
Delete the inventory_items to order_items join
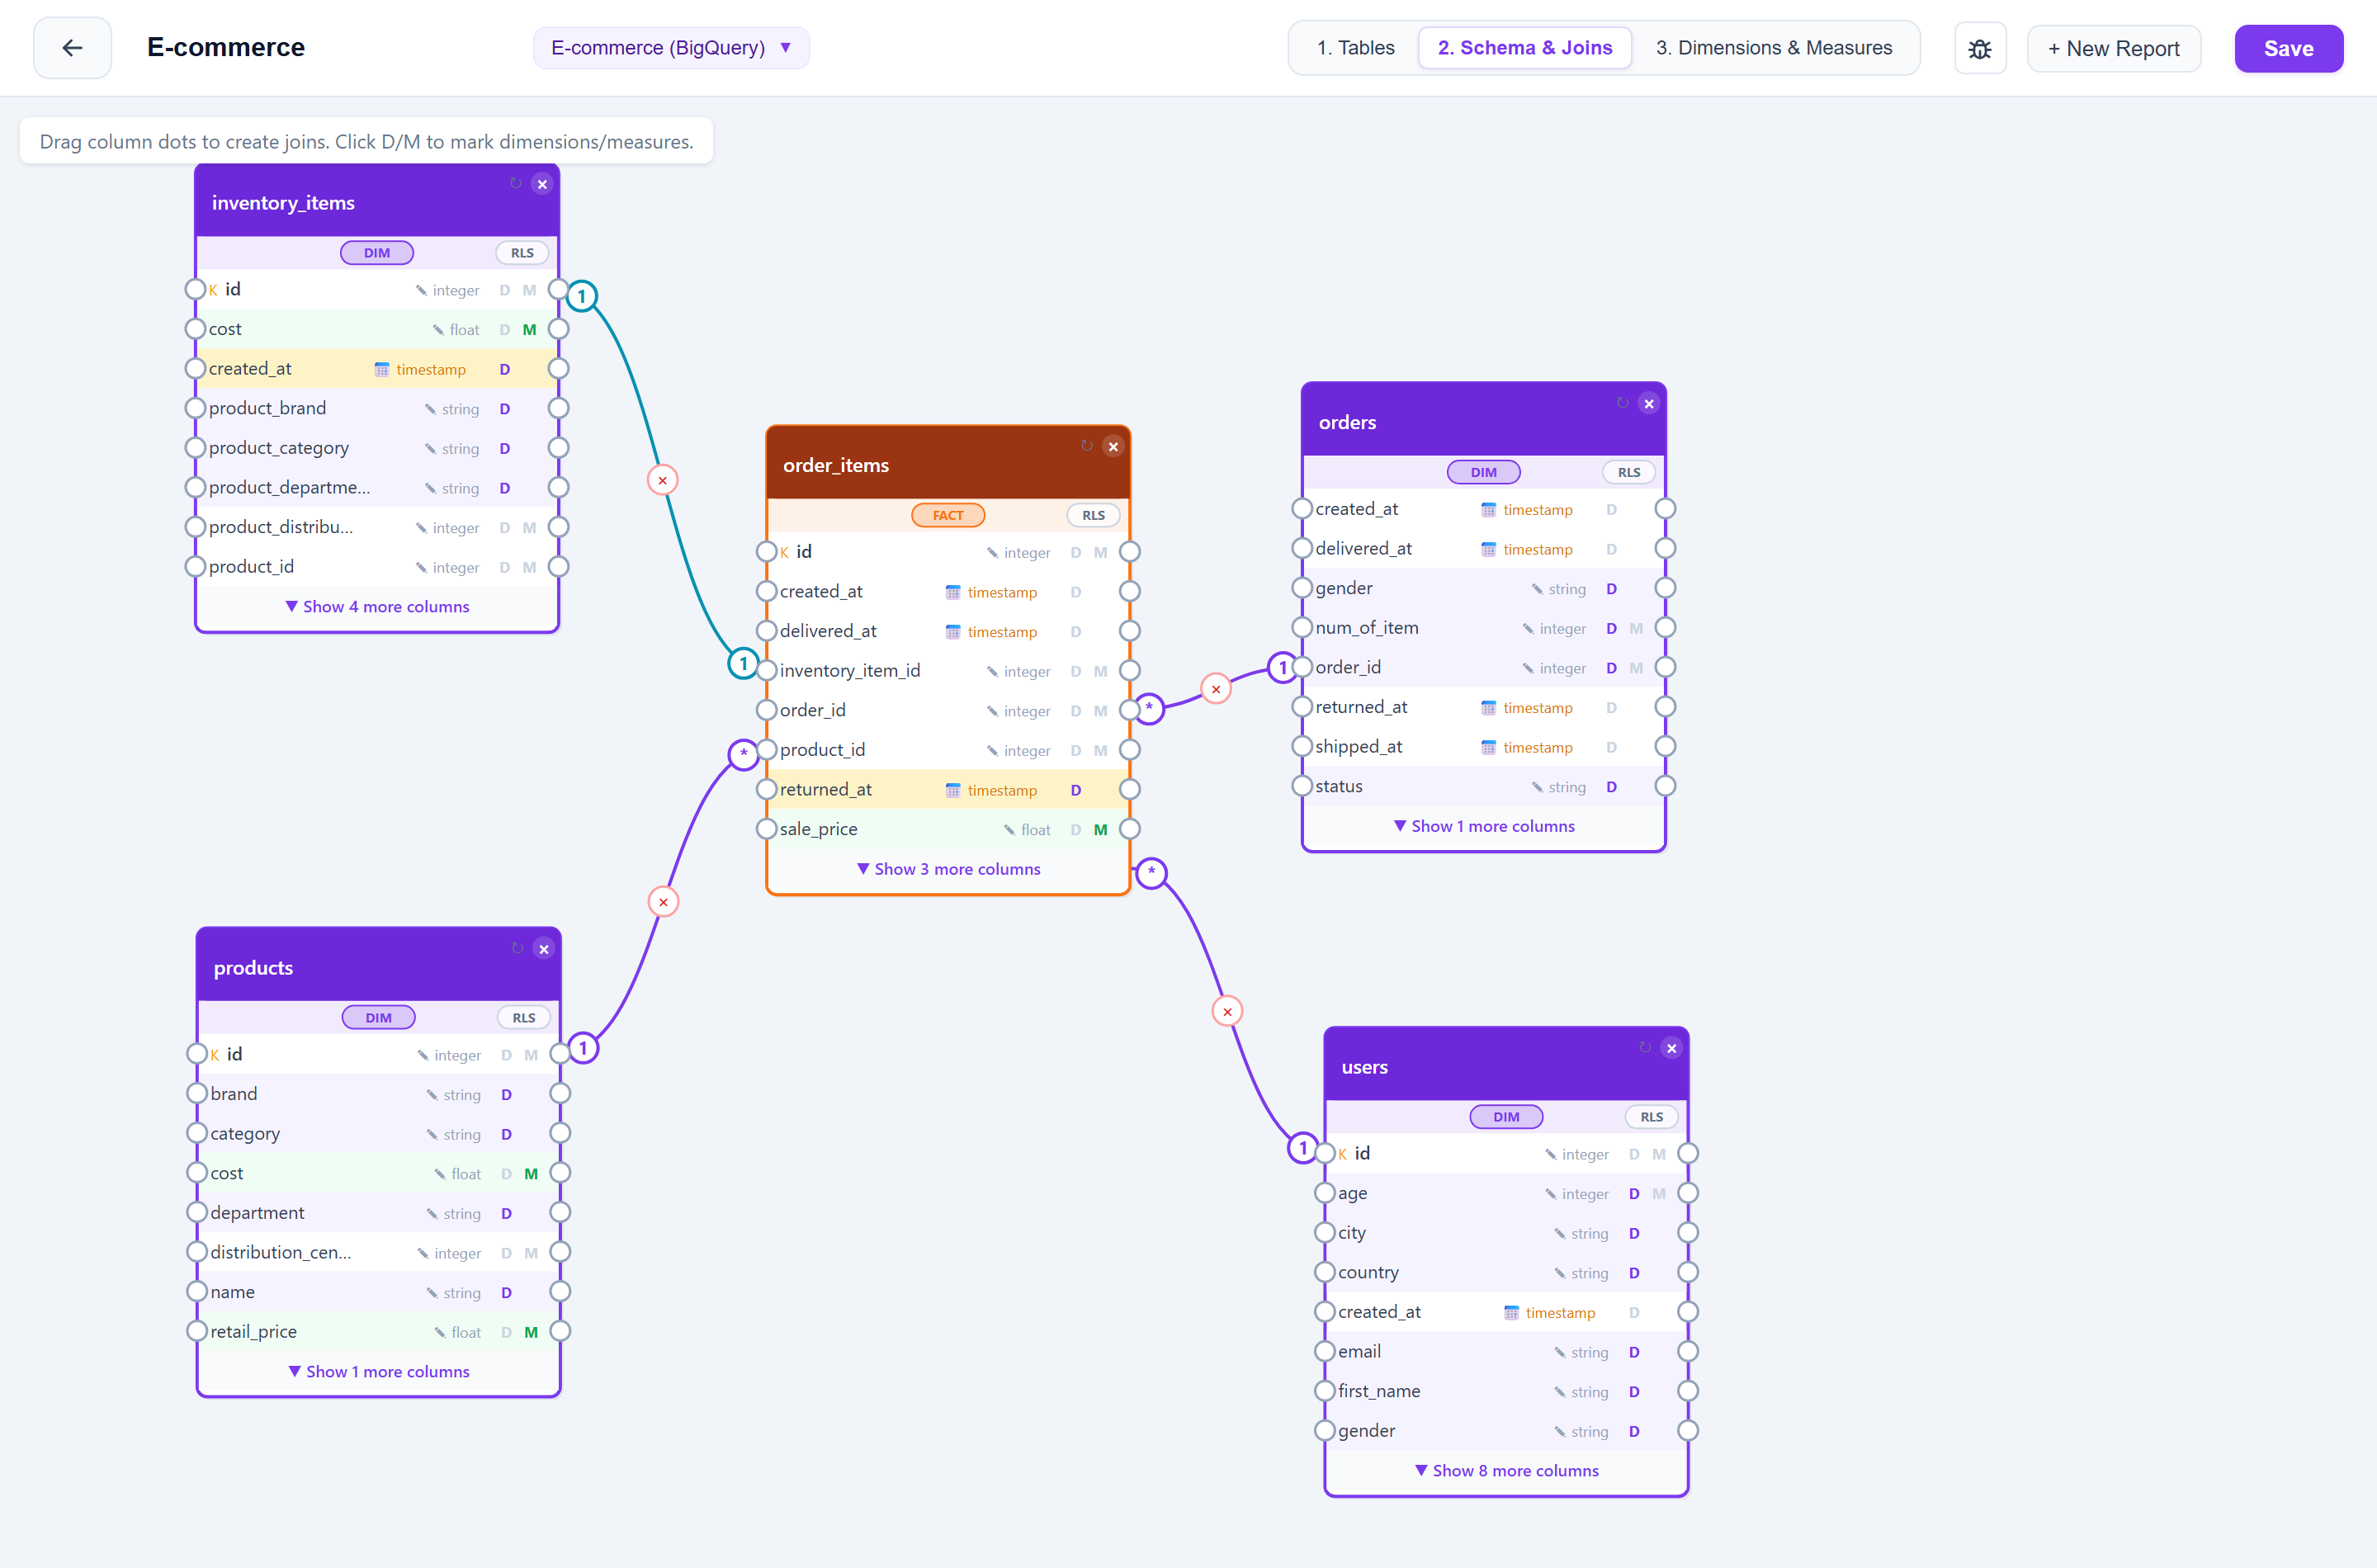point(662,481)
